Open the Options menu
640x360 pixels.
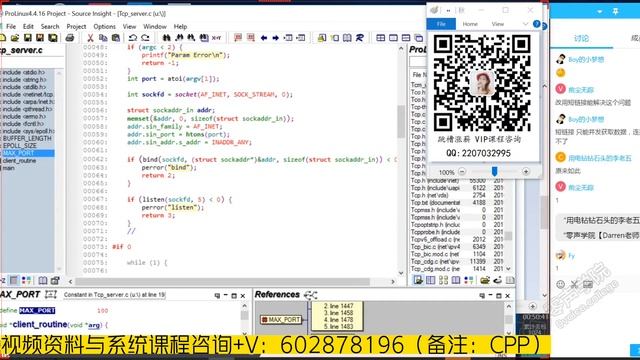click(104, 27)
